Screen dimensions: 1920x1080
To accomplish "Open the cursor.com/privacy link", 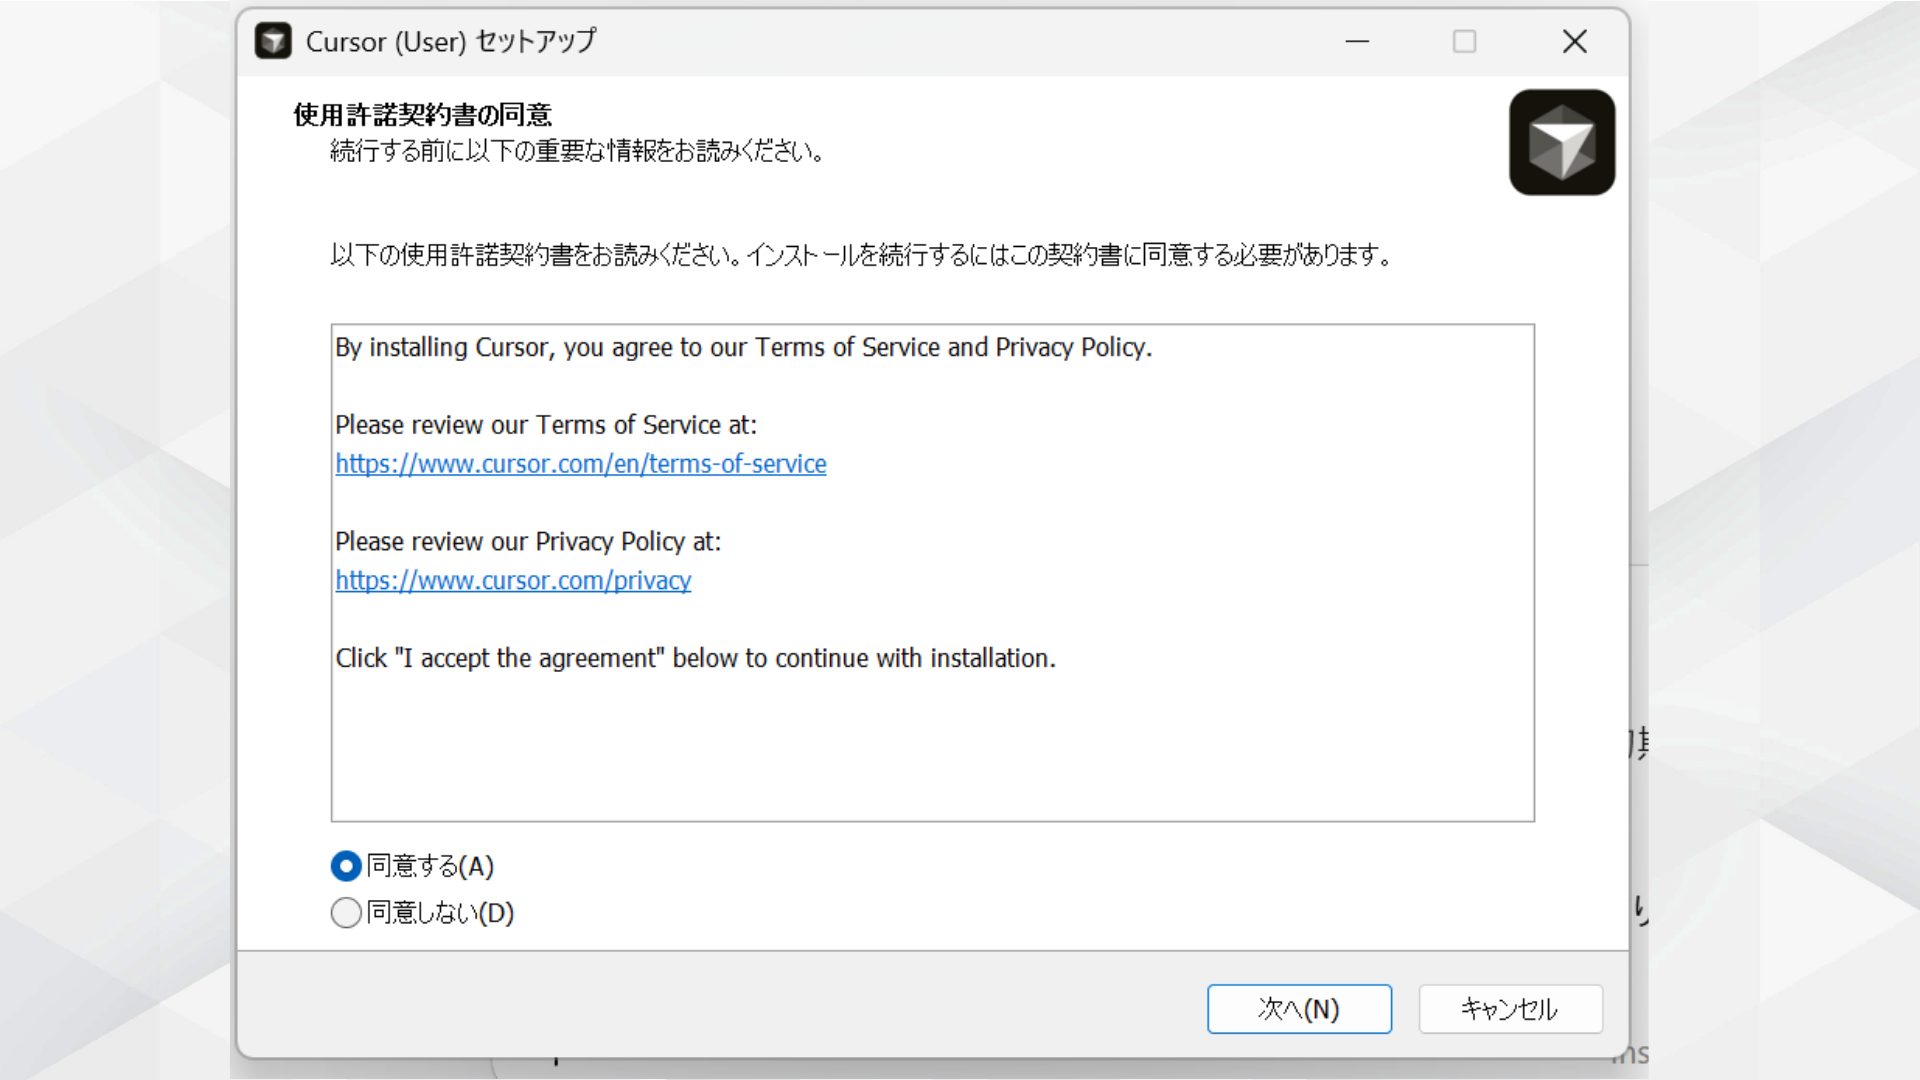I will [513, 581].
